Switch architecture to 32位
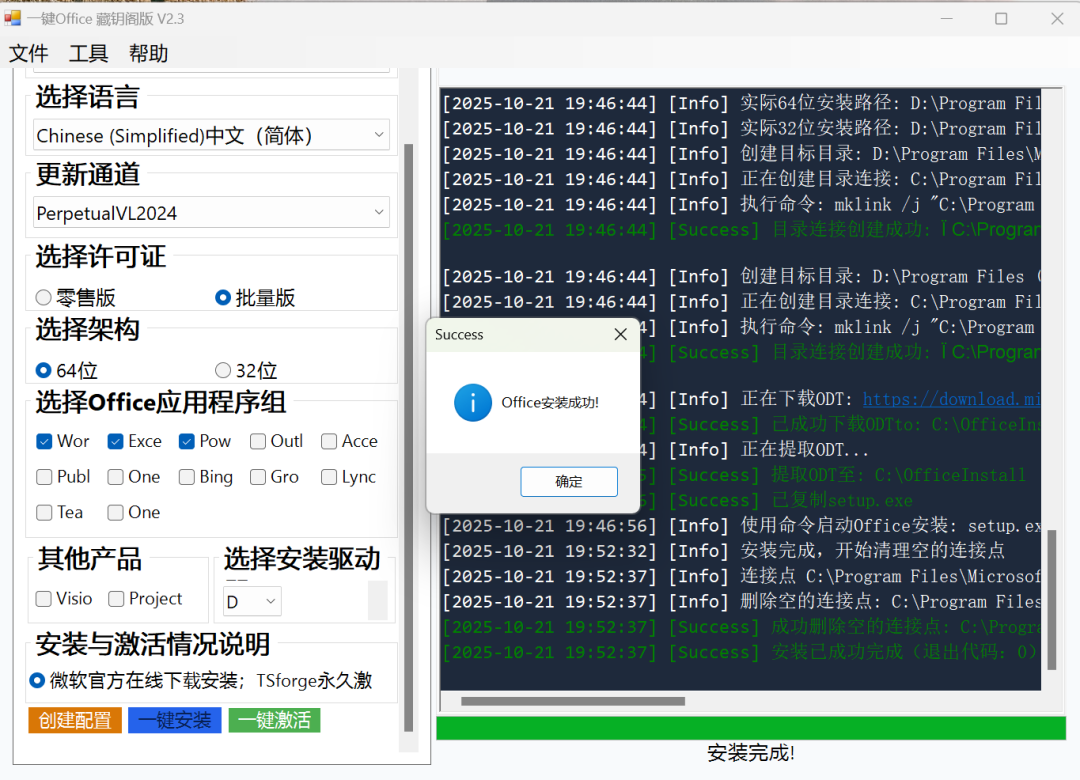Image resolution: width=1080 pixels, height=780 pixels. [223, 370]
